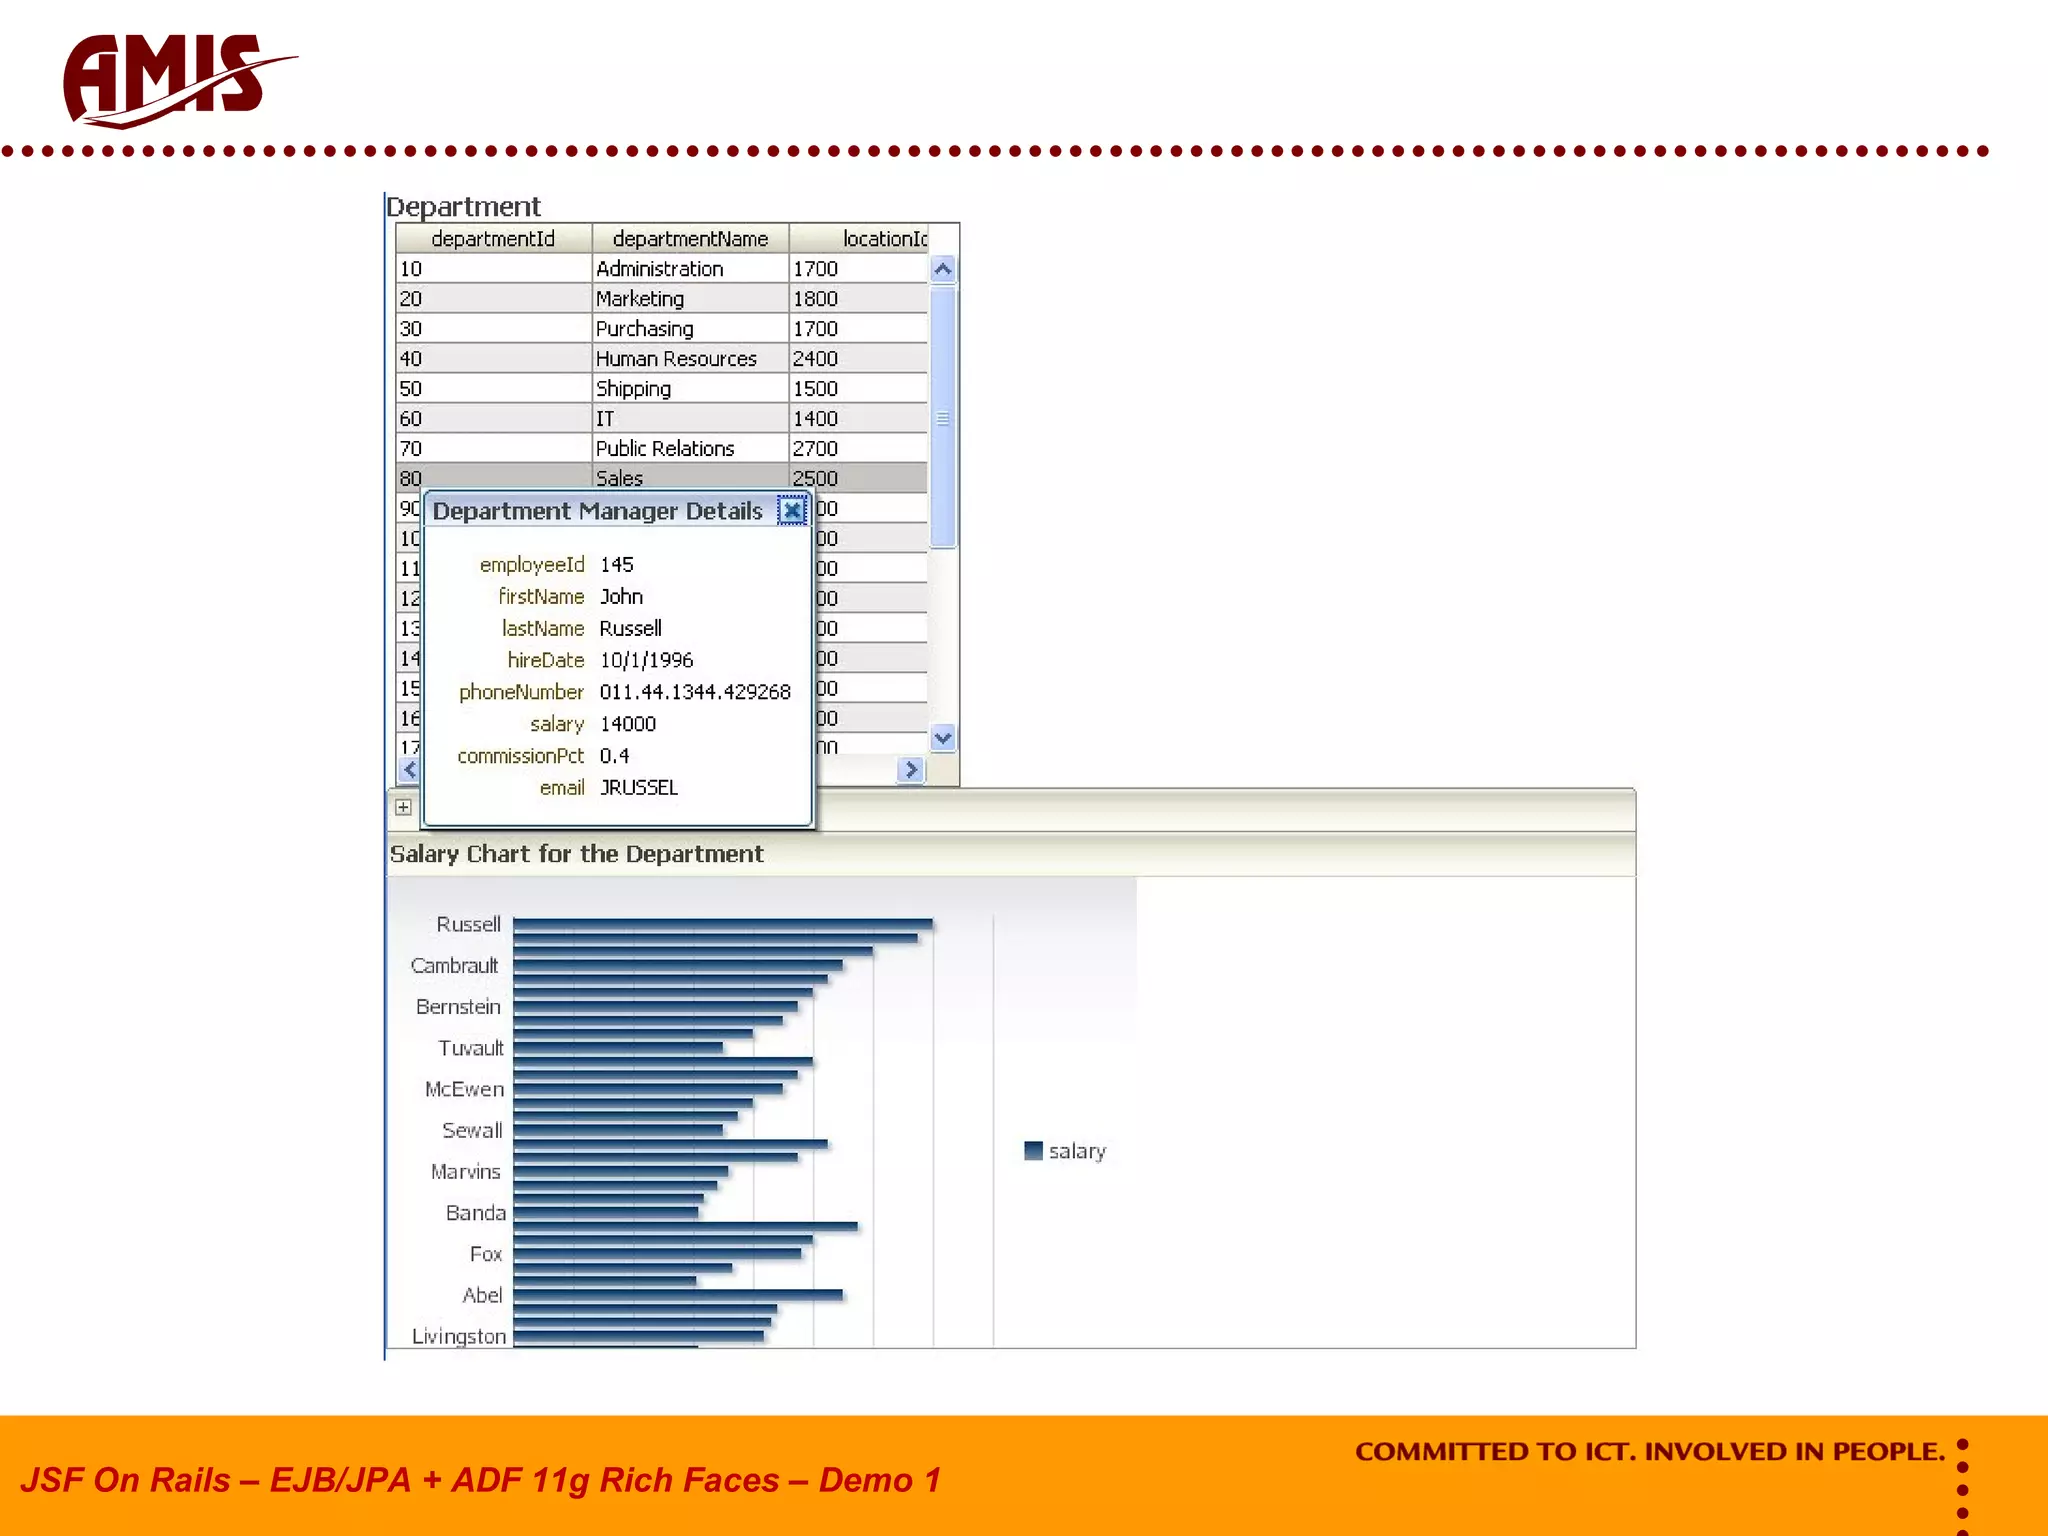Image resolution: width=2048 pixels, height=1536 pixels.
Task: Select the Marketing department row
Action: tap(640, 299)
